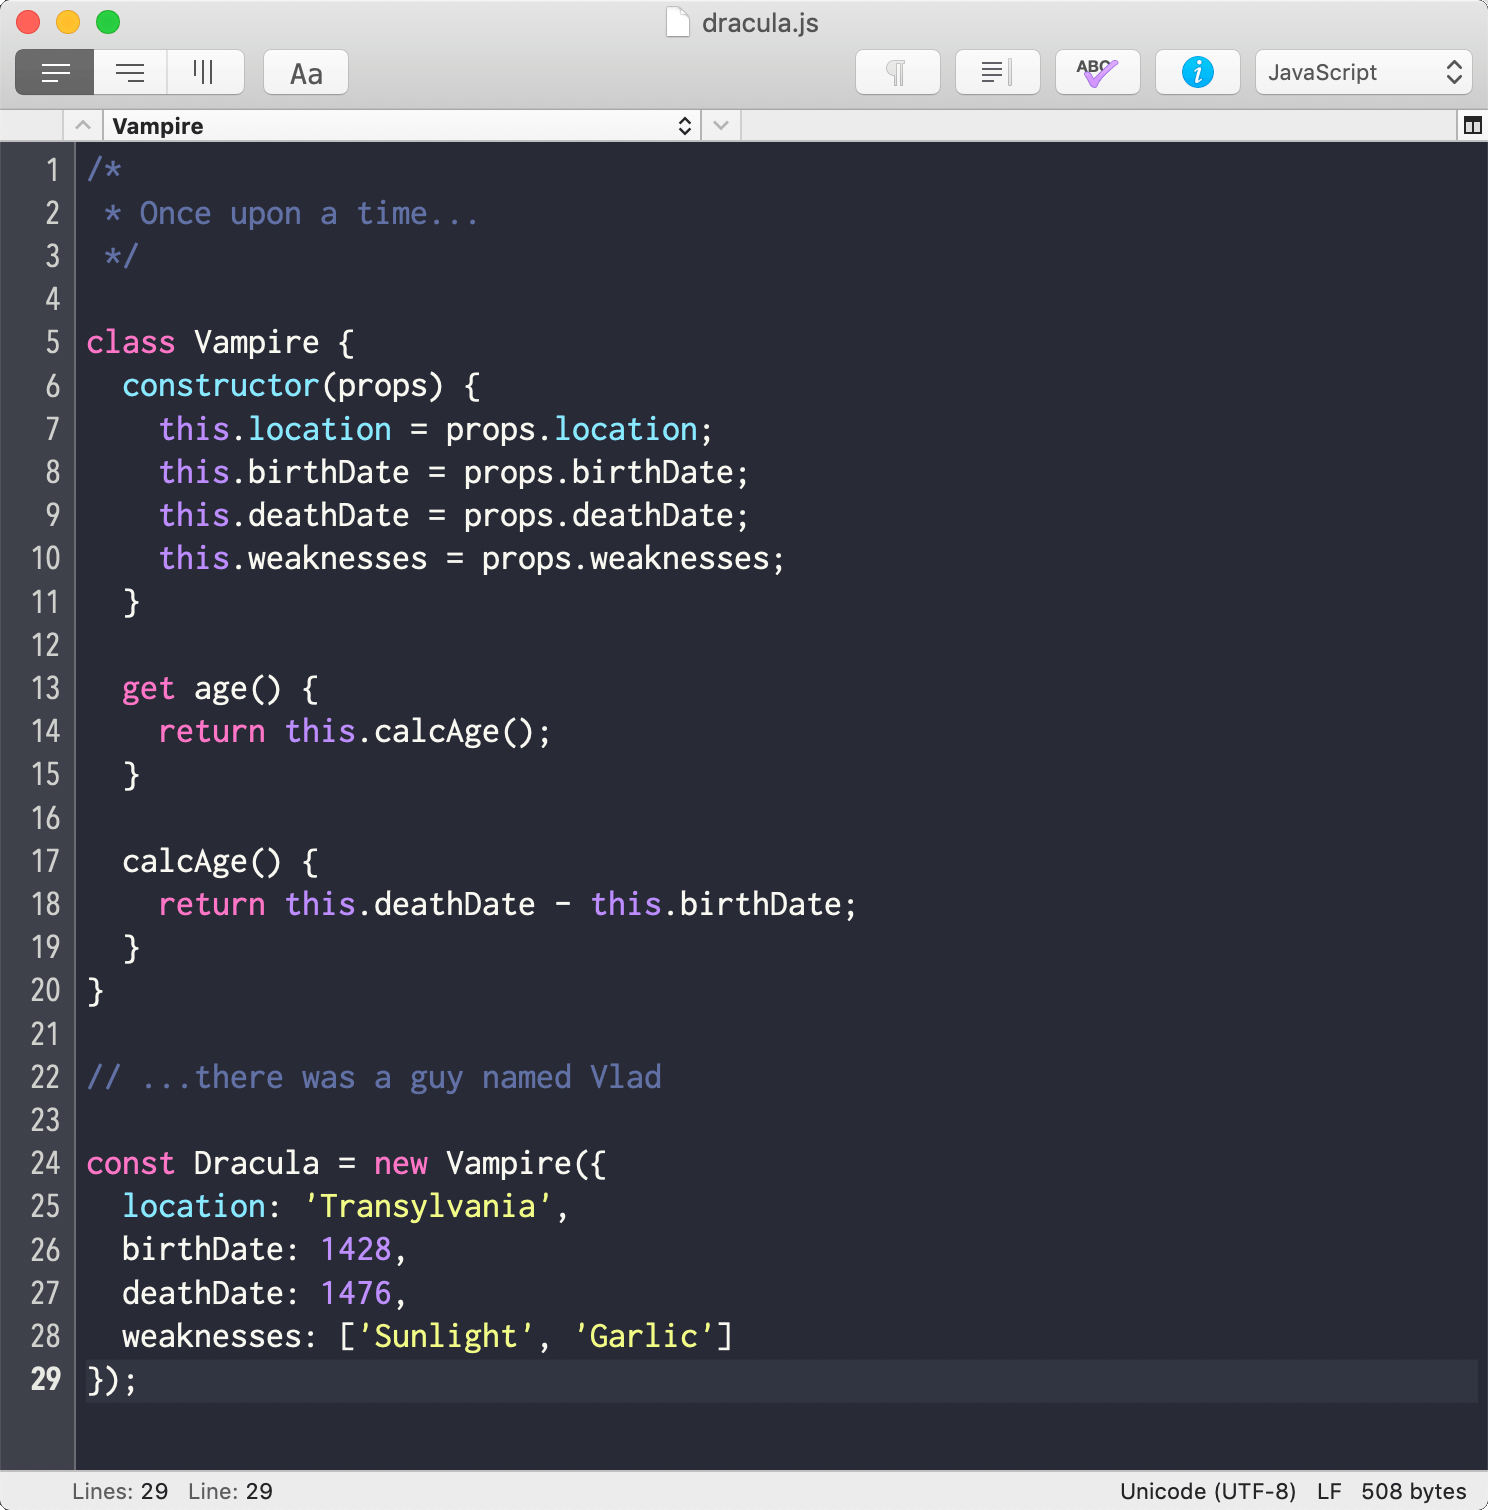Switch to vertical text orientation
1488x1510 pixels.
point(205,71)
